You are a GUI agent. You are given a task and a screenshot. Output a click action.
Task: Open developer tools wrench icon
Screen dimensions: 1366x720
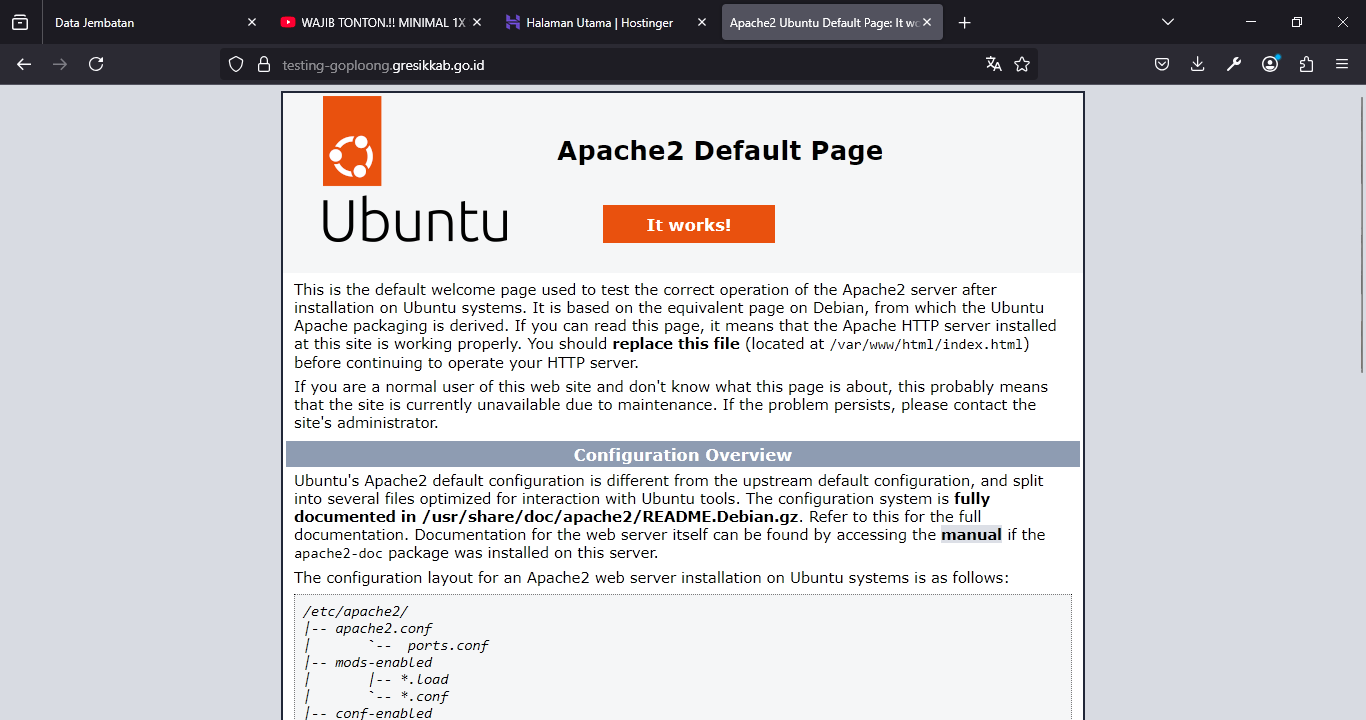click(x=1234, y=64)
